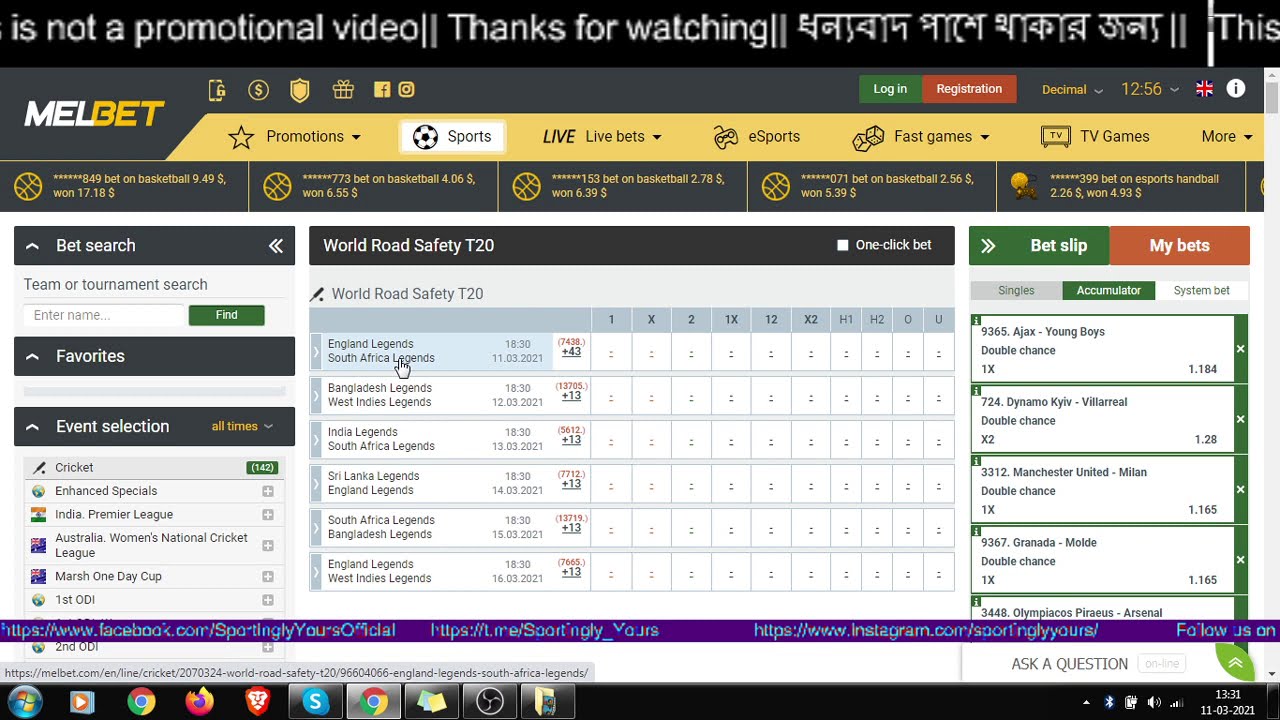Select the Sports menu item
The image size is (1280, 720).
(453, 137)
